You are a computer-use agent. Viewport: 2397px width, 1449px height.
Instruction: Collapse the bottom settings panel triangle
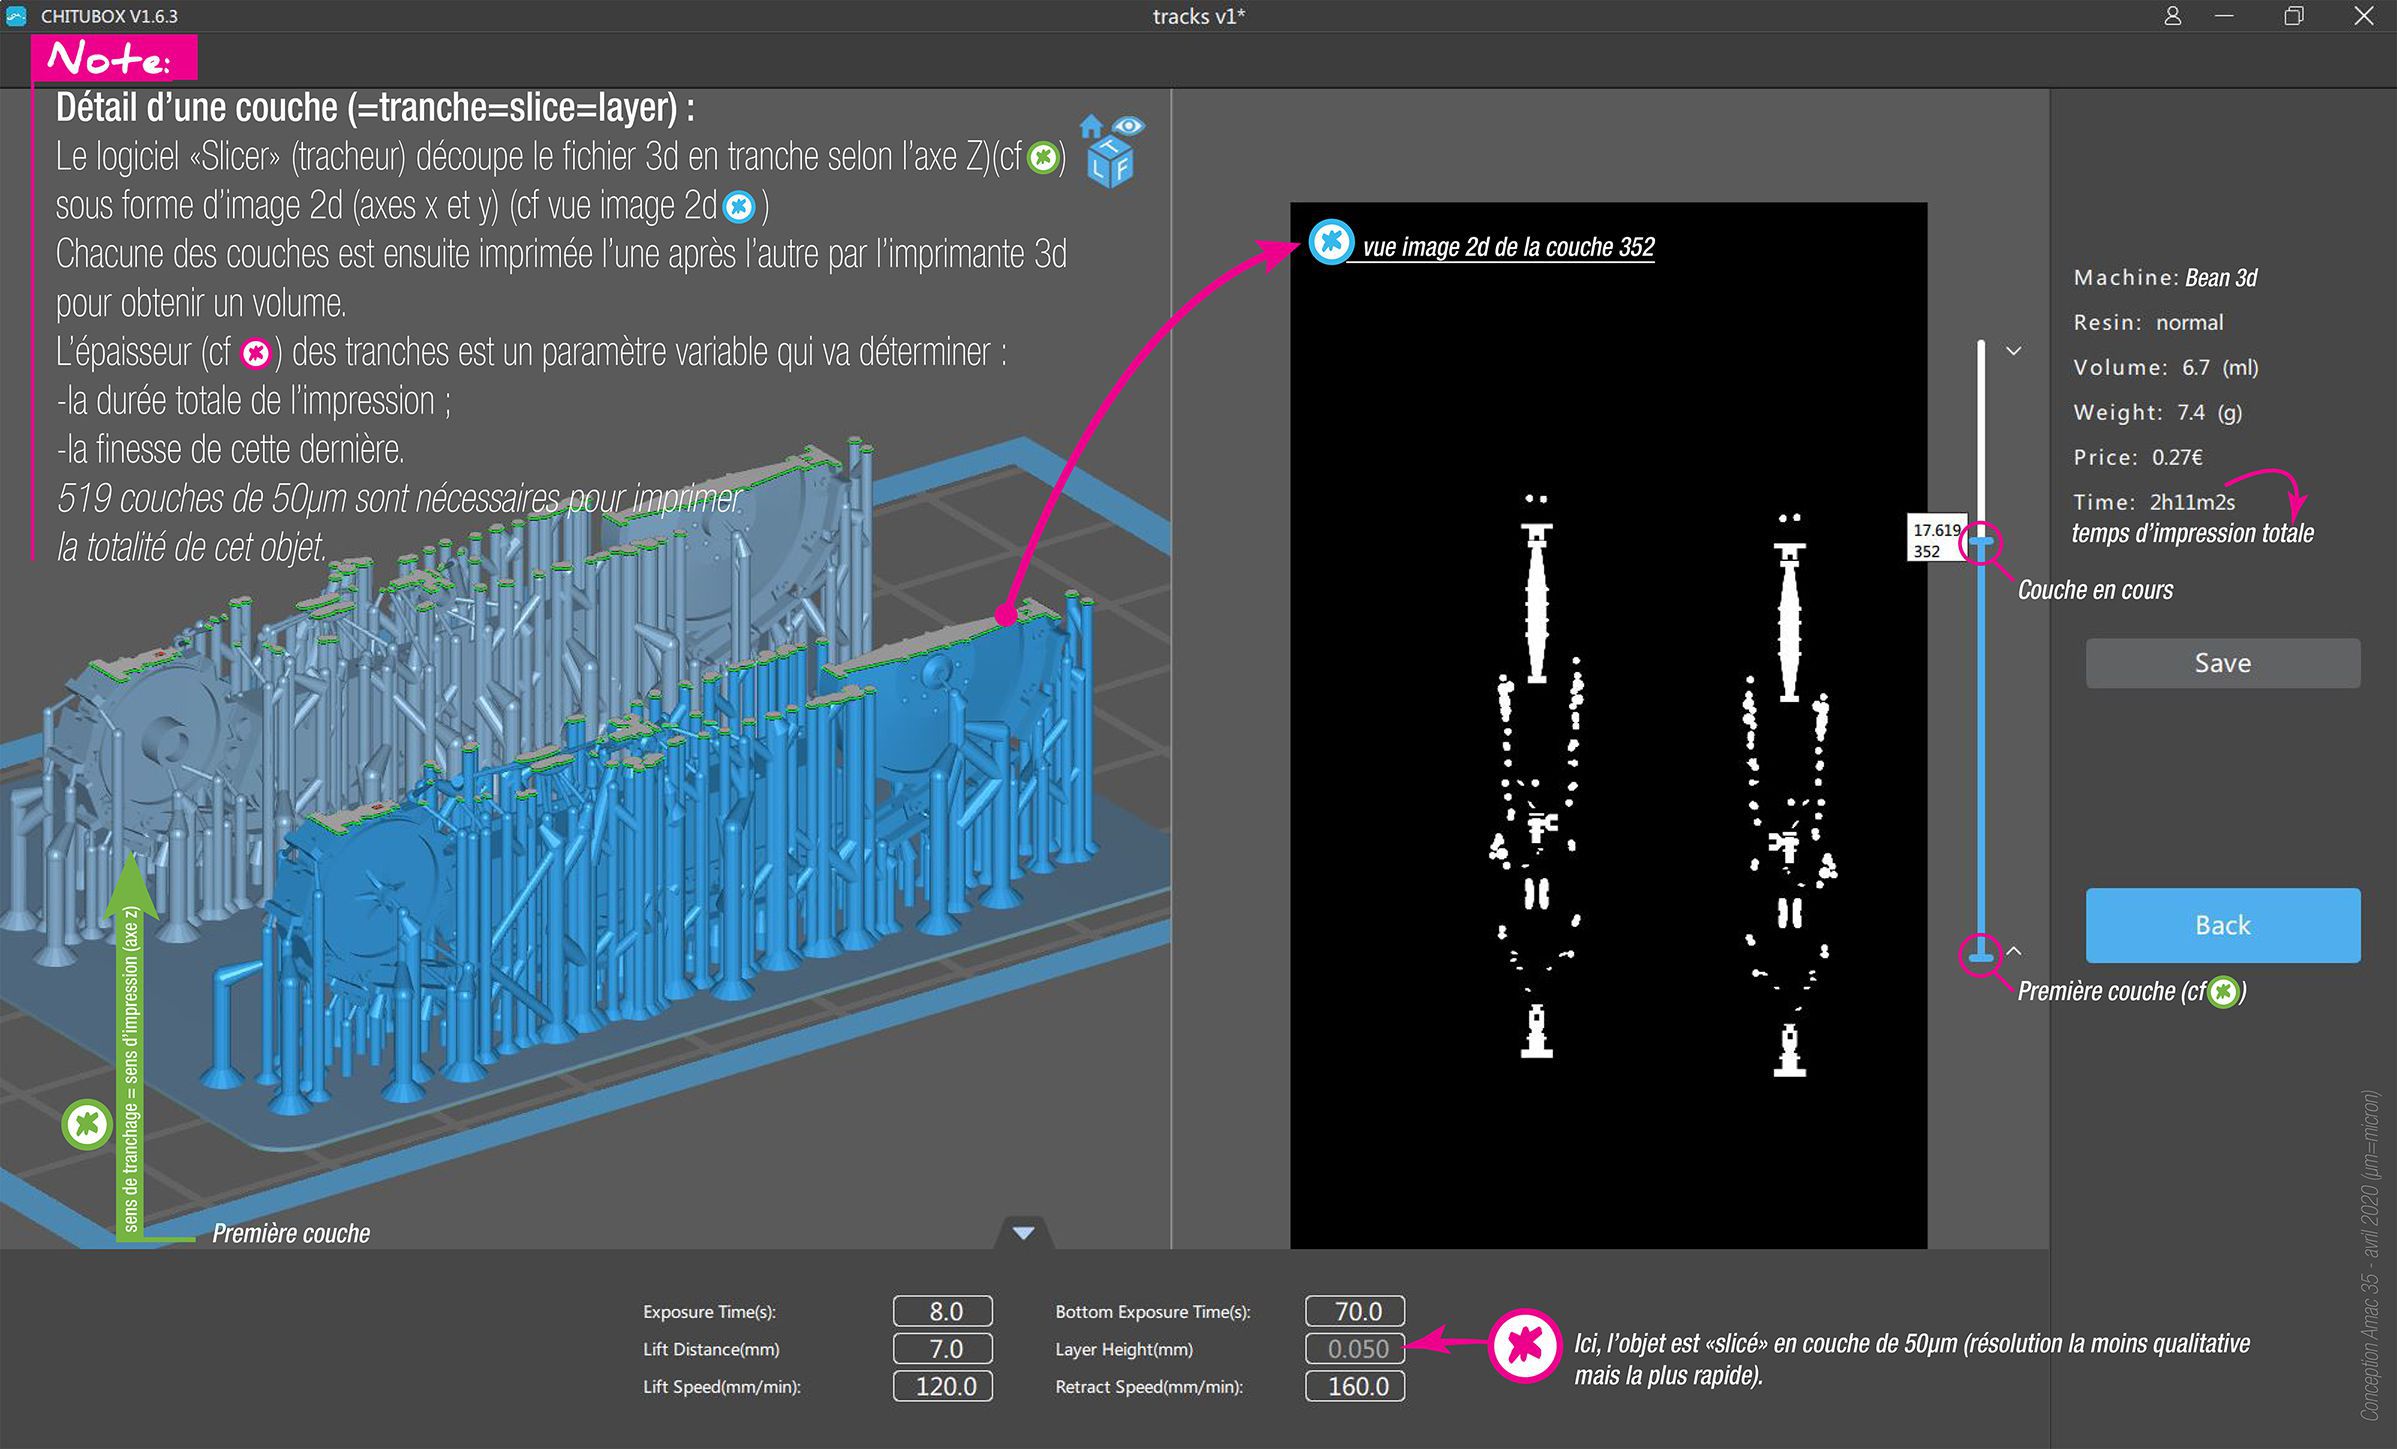(1023, 1232)
